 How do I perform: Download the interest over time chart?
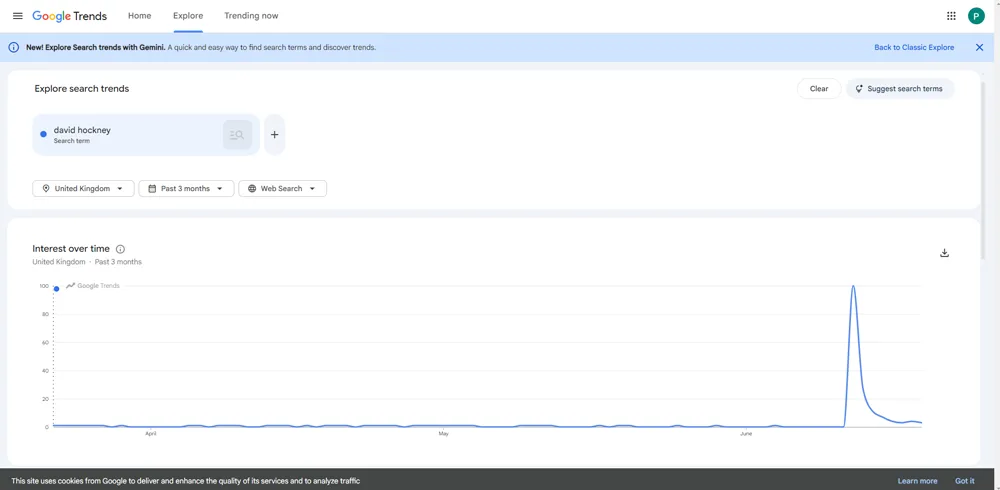tap(945, 253)
